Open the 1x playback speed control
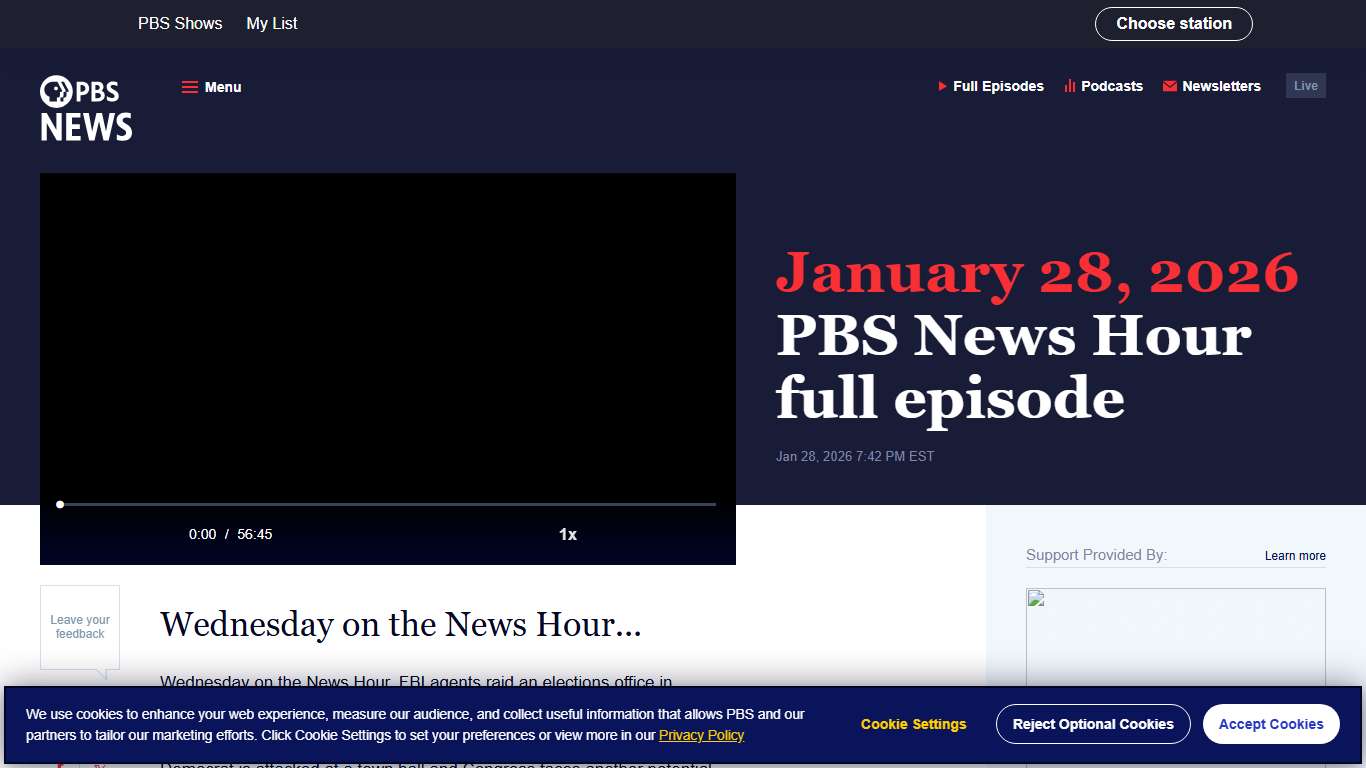This screenshot has height=768, width=1366. pos(567,534)
